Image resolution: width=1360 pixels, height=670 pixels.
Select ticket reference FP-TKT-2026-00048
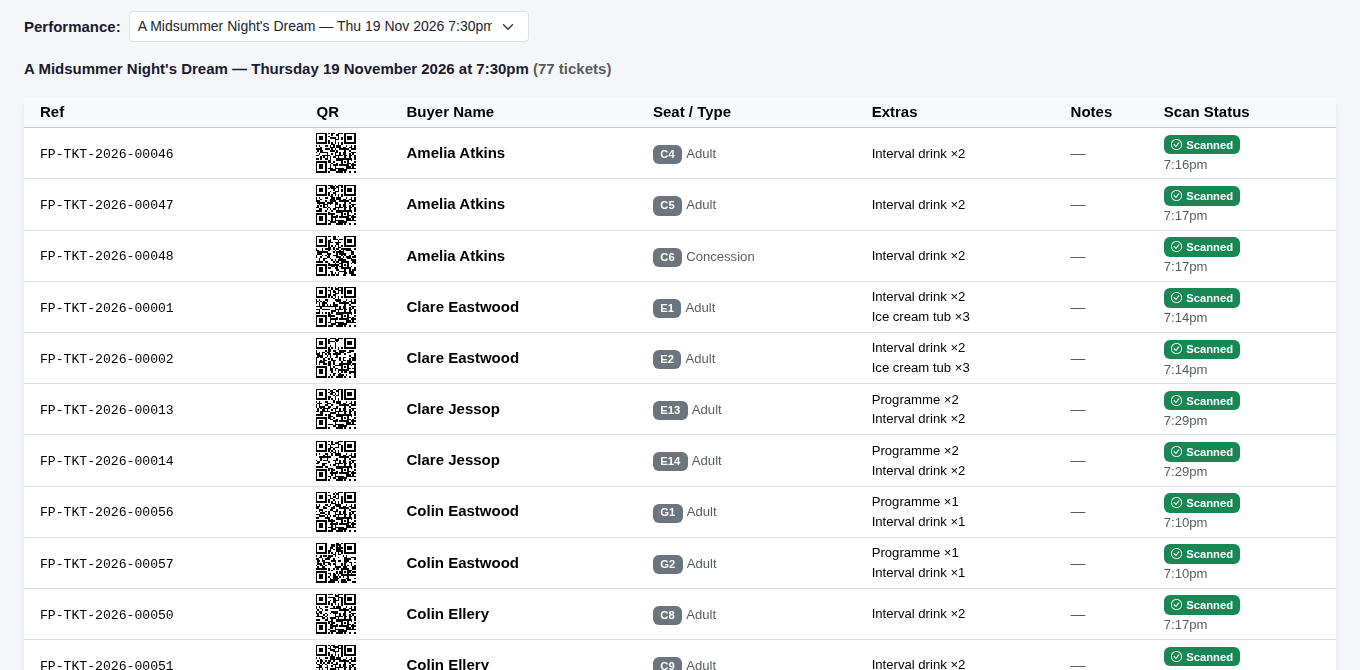point(107,257)
